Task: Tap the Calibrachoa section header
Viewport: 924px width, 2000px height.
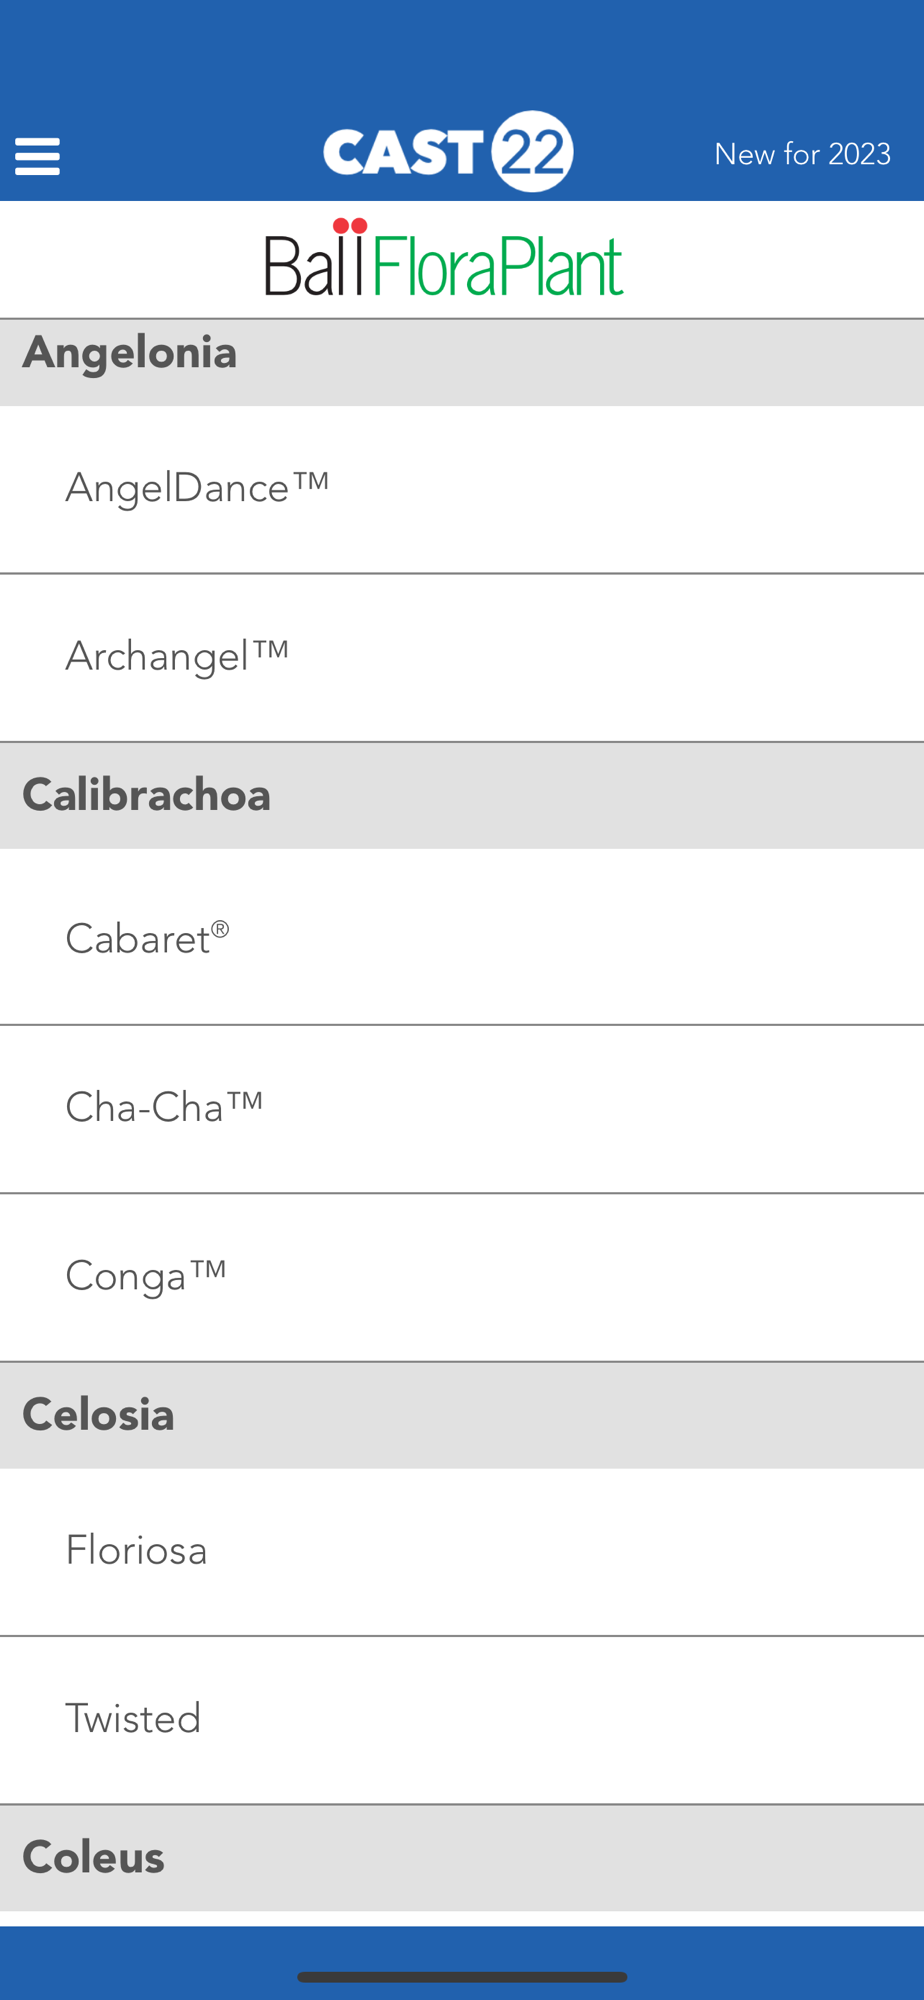Action: point(462,796)
